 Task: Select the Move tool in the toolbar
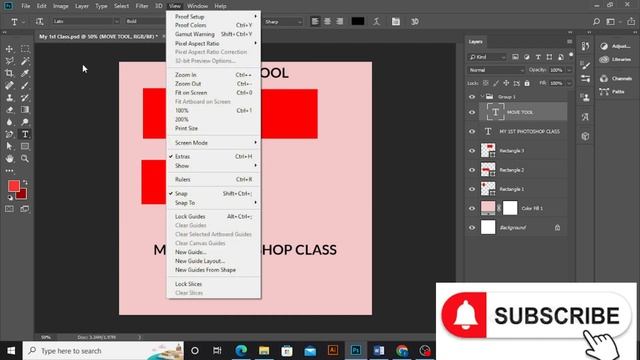(x=9, y=49)
